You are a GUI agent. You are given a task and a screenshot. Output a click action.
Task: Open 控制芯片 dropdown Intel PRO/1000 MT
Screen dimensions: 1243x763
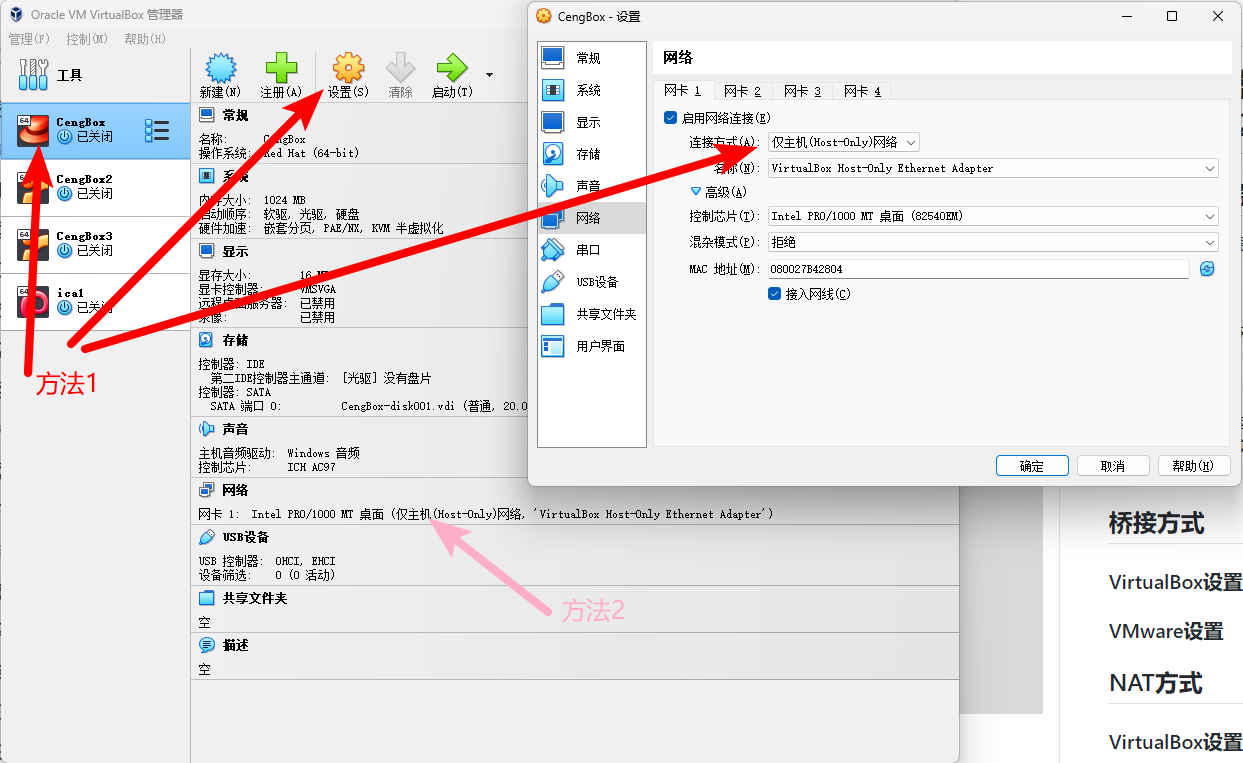pos(993,216)
